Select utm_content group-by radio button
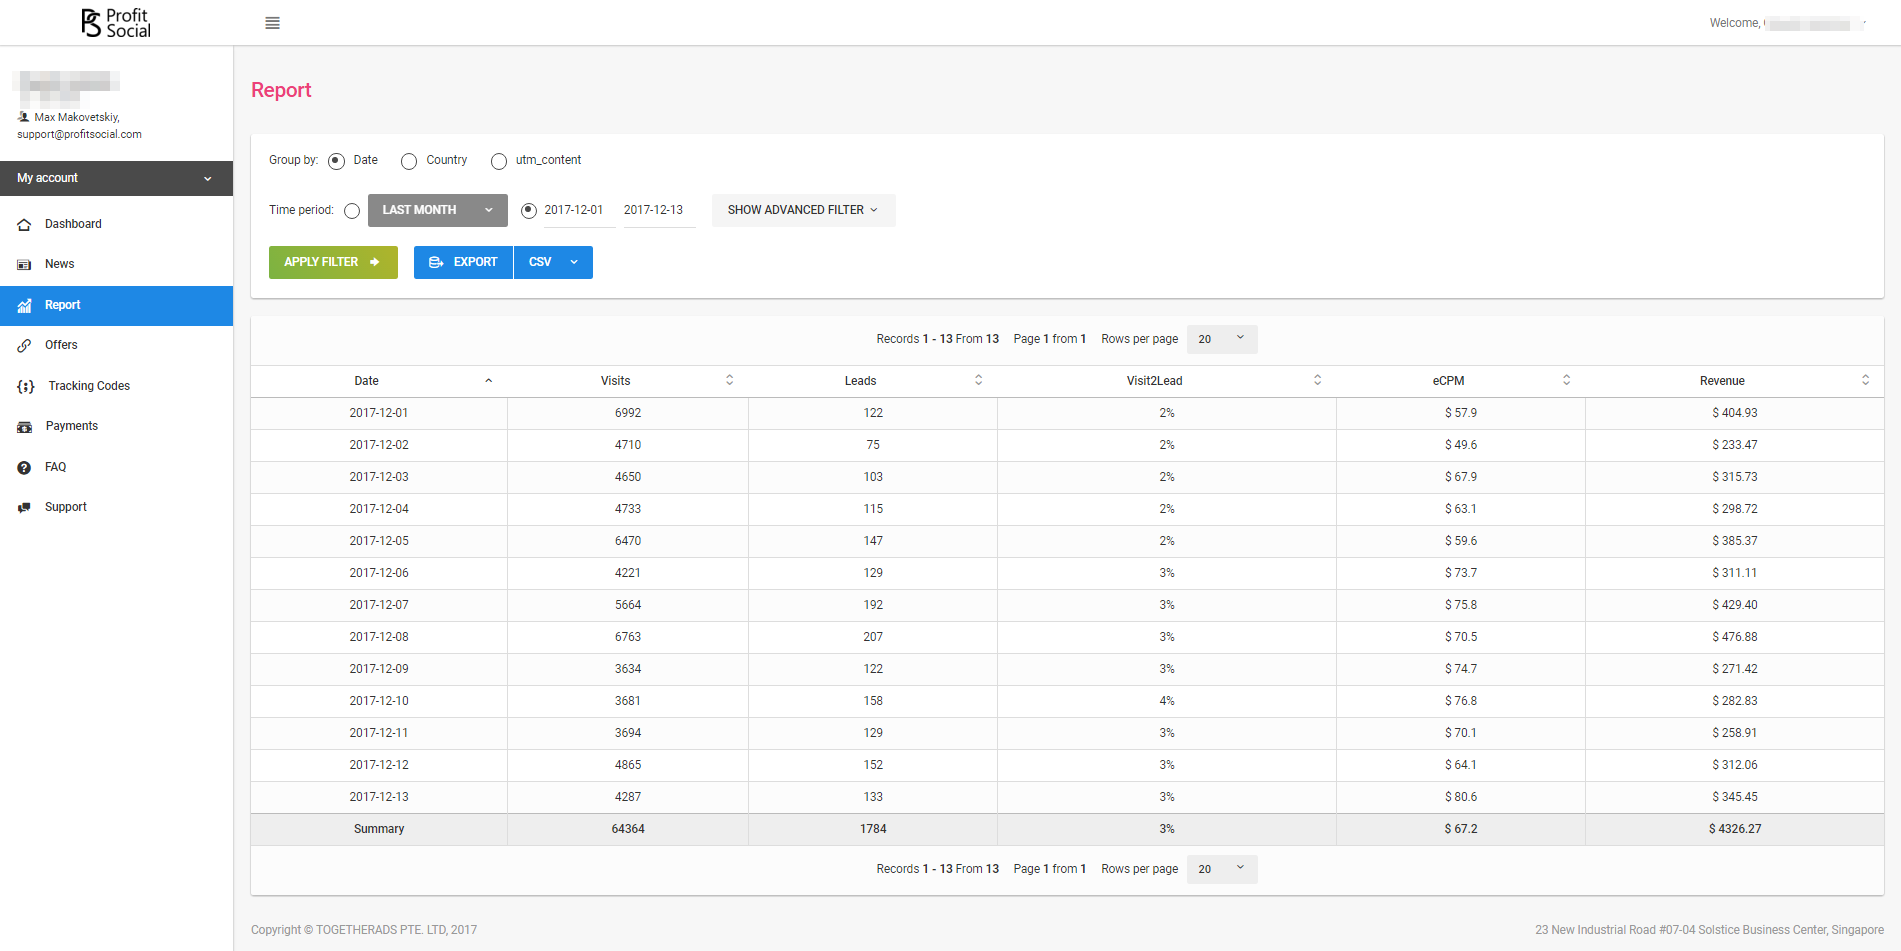This screenshot has height=951, width=1901. click(499, 161)
